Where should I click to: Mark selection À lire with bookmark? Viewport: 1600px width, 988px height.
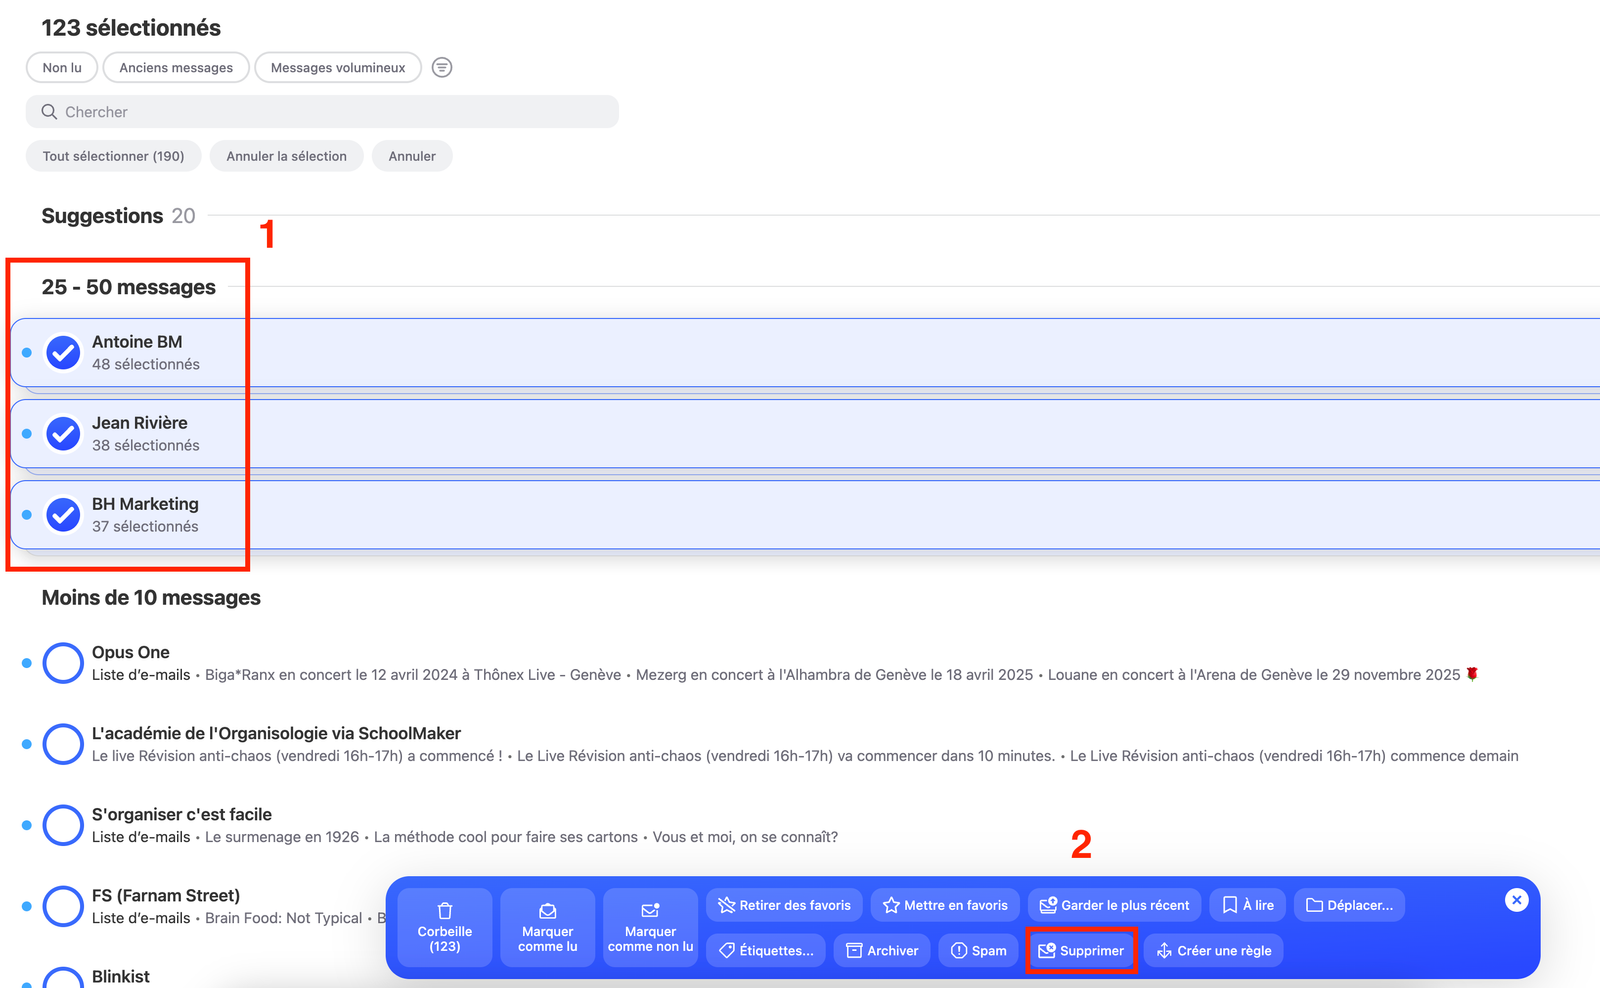click(x=1248, y=905)
